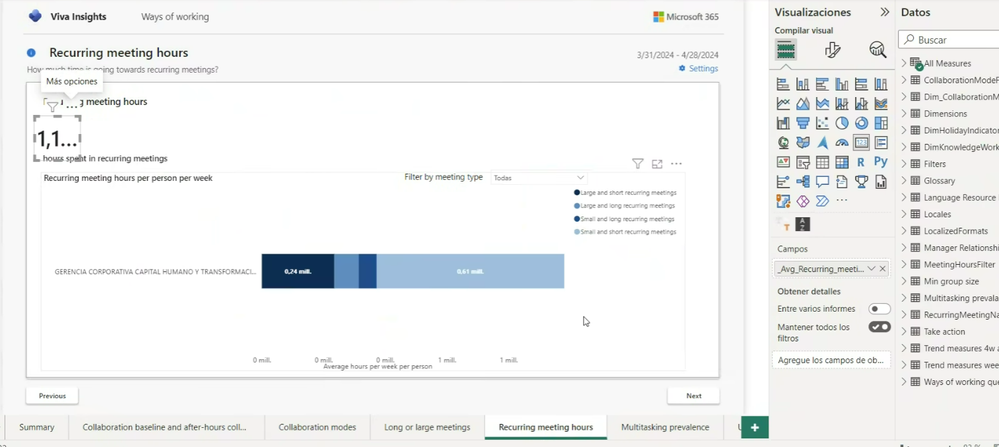Click the ellipsis to get more visuals

842,201
